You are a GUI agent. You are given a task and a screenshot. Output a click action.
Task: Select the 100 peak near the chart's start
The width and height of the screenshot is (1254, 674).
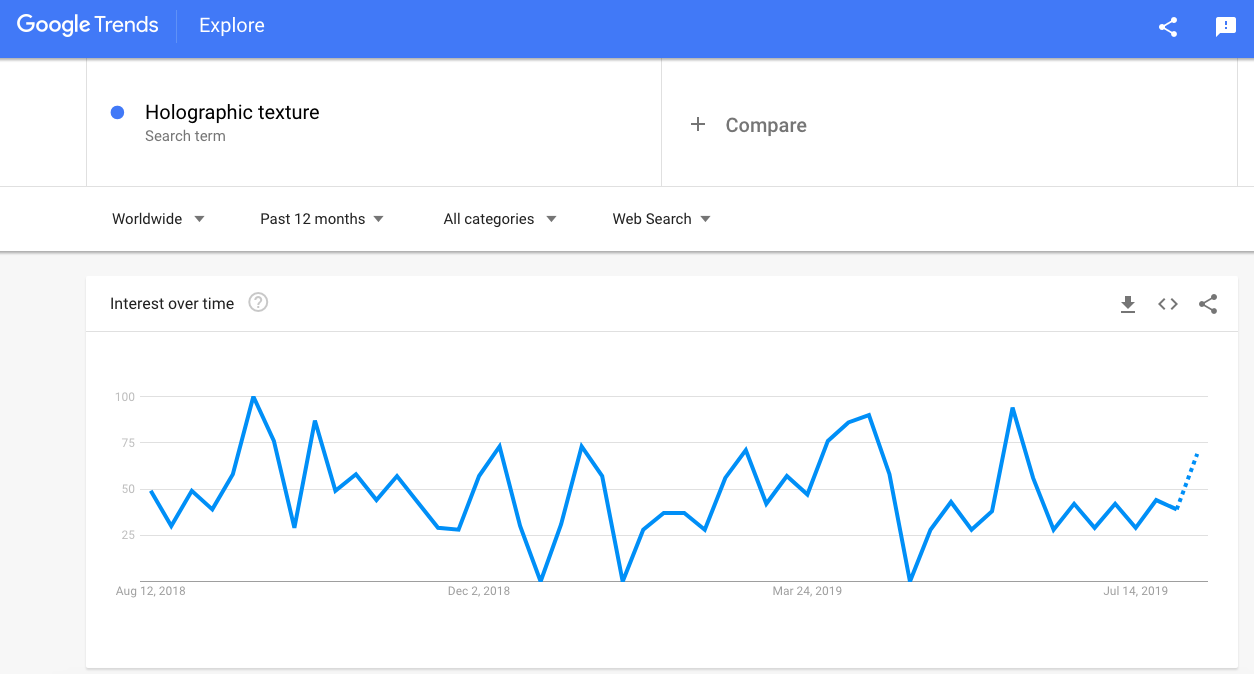pyautogui.click(x=253, y=397)
